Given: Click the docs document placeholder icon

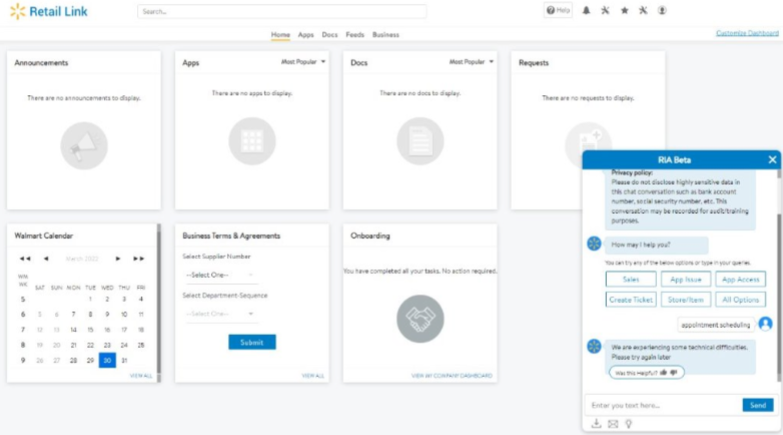Looking at the screenshot, I should pyautogui.click(x=420, y=141).
